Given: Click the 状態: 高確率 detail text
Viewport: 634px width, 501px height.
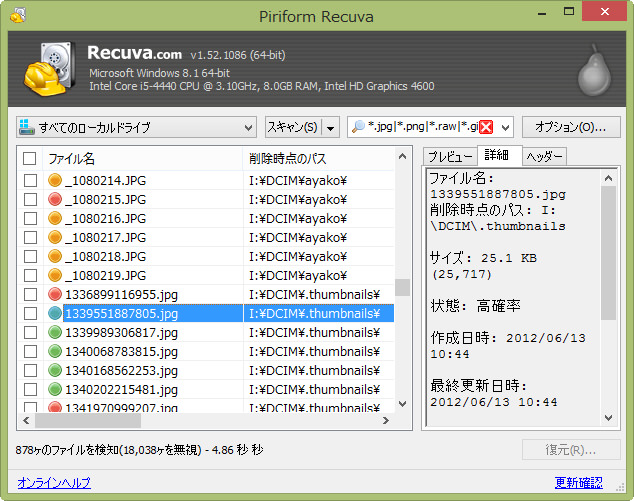Looking at the screenshot, I should tap(475, 306).
